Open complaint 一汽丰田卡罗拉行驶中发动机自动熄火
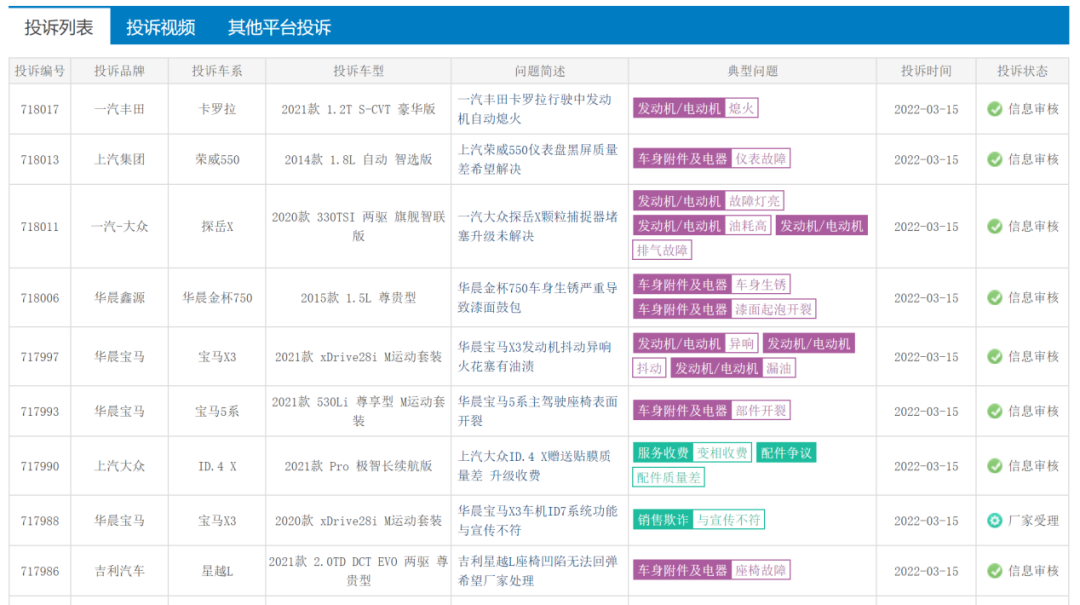 (535, 109)
